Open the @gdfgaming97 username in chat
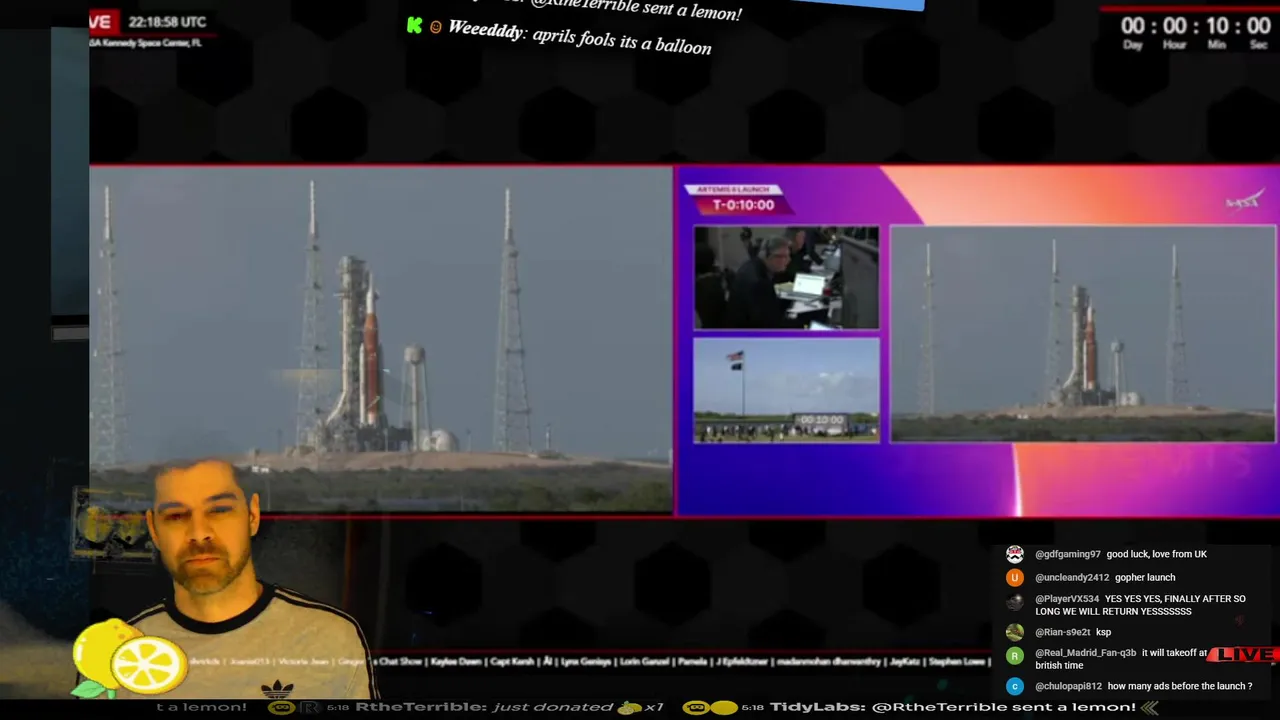Viewport: 1280px width, 720px height. click(x=1068, y=554)
